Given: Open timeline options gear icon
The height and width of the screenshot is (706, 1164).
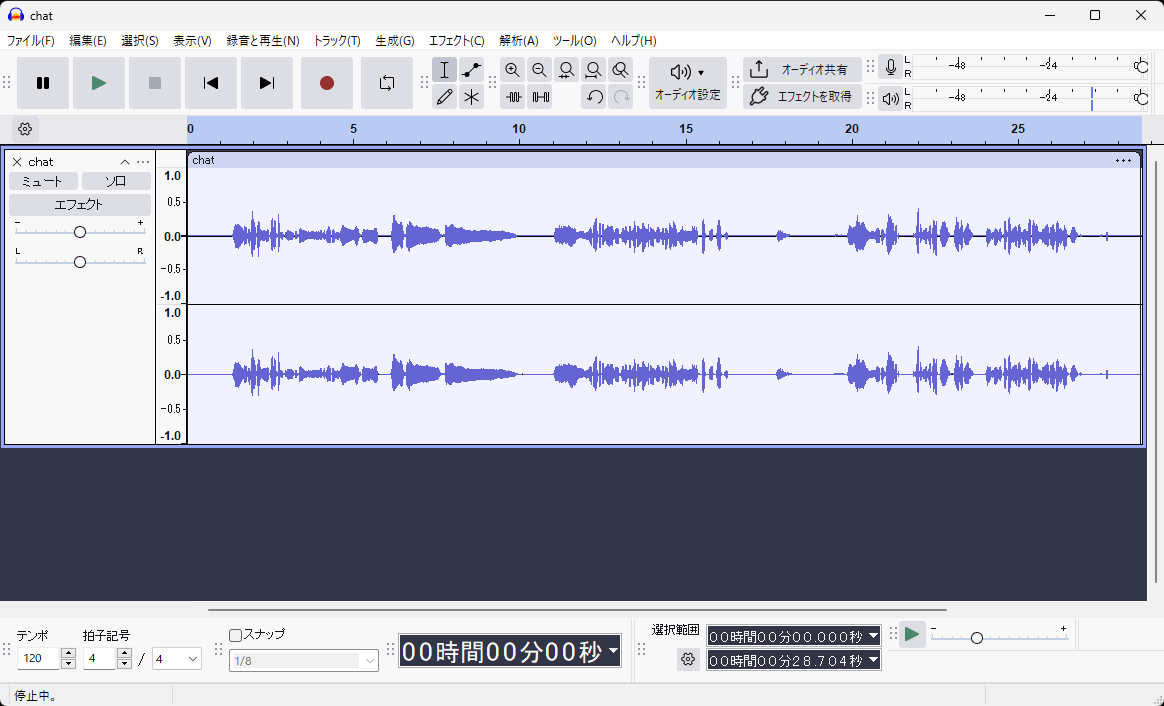Looking at the screenshot, I should click(x=25, y=129).
